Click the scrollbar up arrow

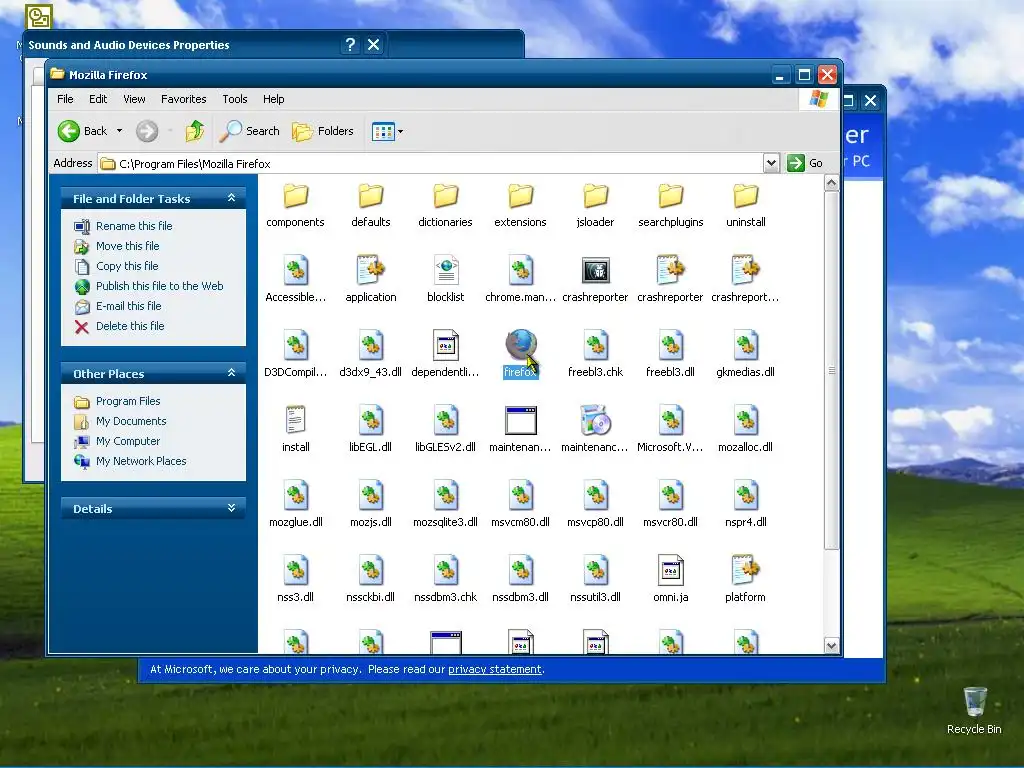(831, 183)
